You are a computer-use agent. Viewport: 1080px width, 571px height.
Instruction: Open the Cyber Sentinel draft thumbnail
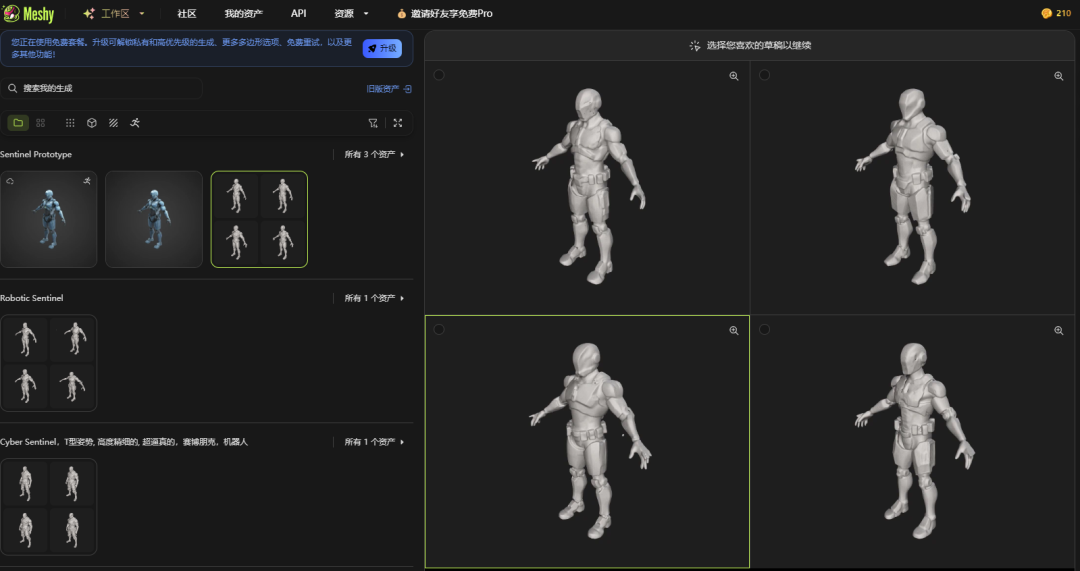click(49, 507)
